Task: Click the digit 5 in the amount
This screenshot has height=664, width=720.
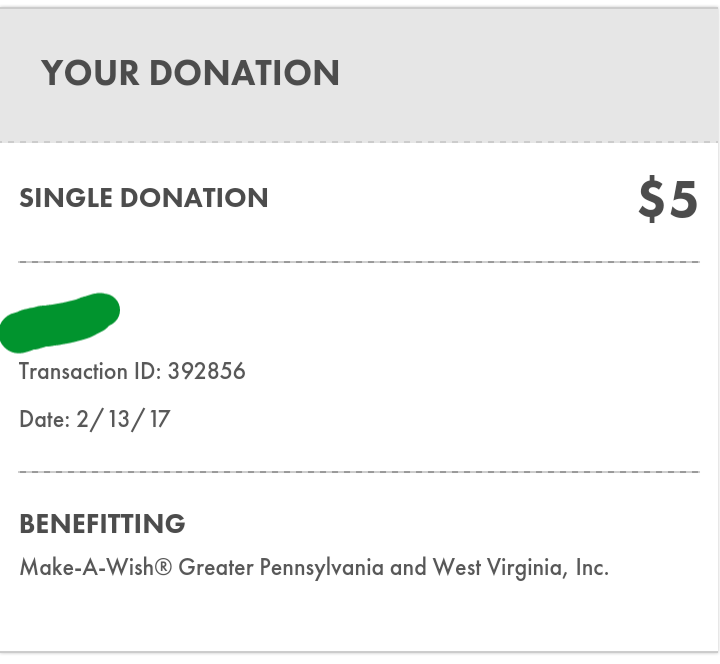Action: click(x=683, y=199)
